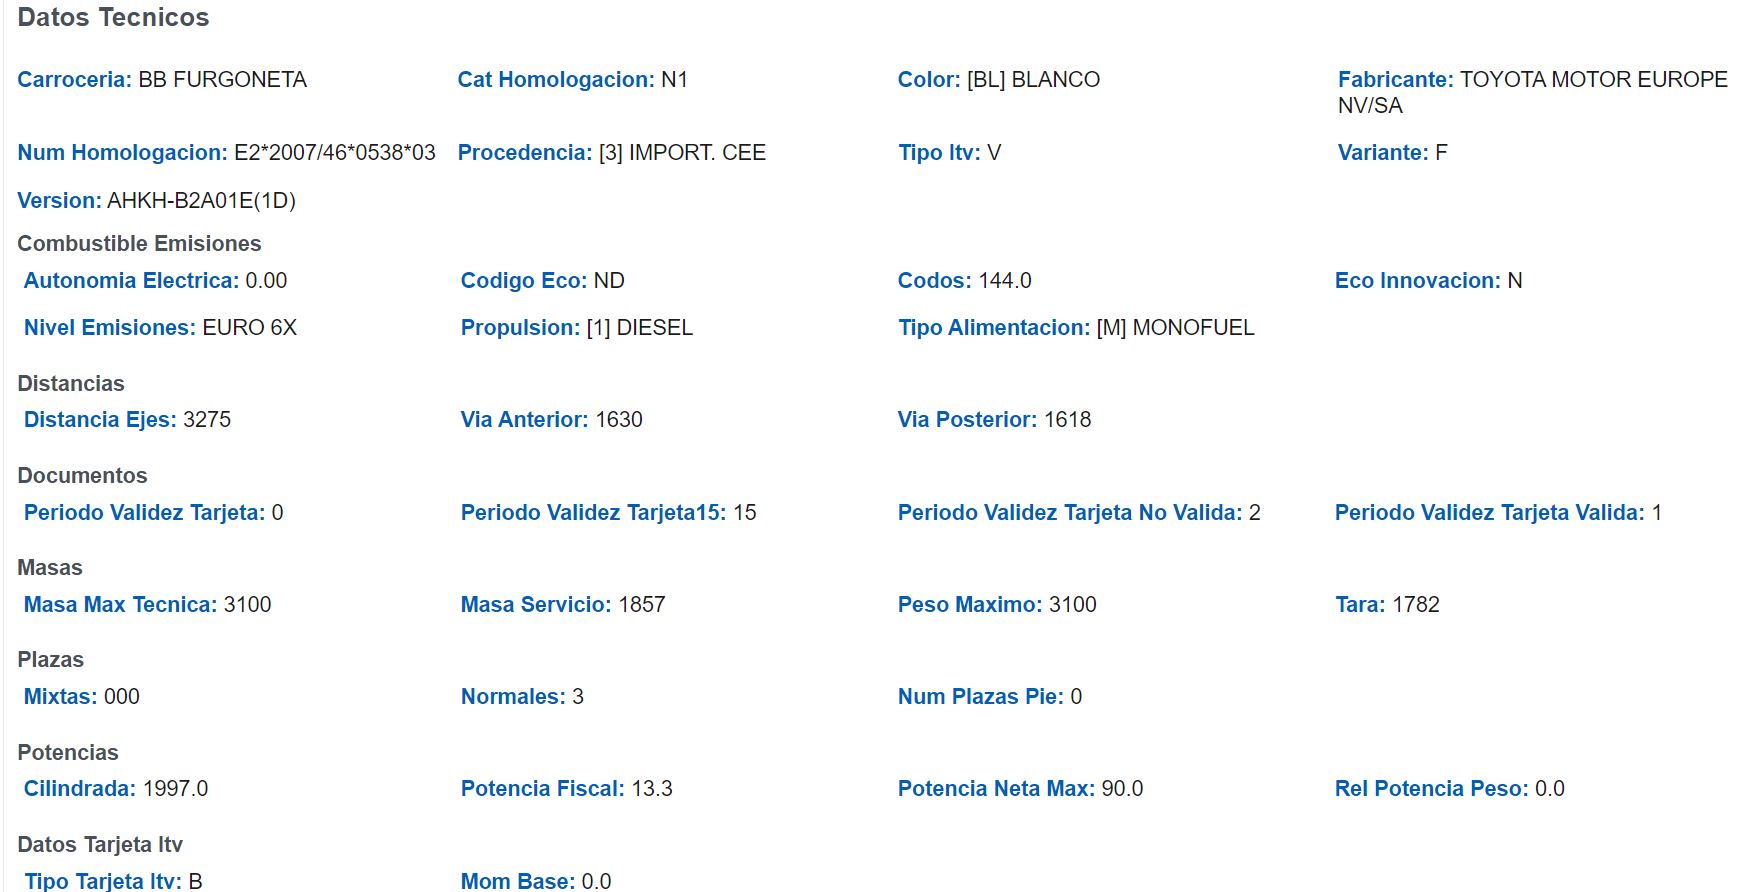Click the Masa Max Tecnica label
Image resolution: width=1757 pixels, height=892 pixels.
(x=120, y=605)
